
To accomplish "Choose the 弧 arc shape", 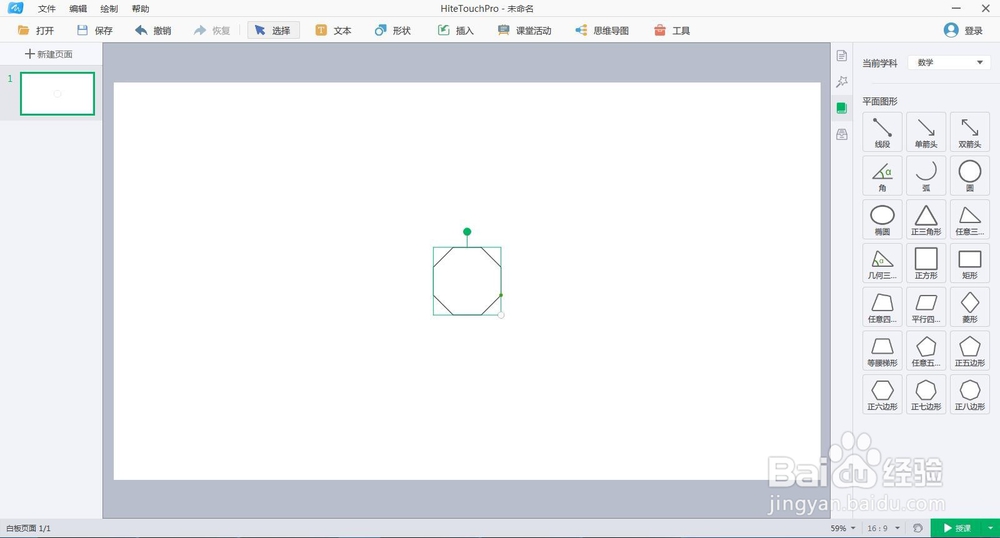I will pyautogui.click(x=926, y=175).
